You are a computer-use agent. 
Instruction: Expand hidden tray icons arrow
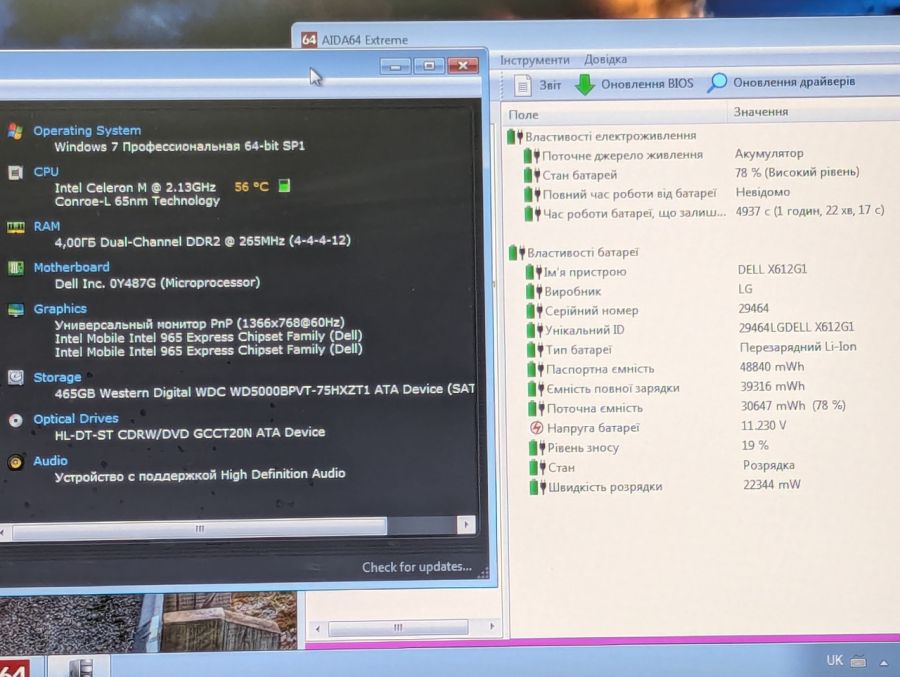click(x=884, y=662)
